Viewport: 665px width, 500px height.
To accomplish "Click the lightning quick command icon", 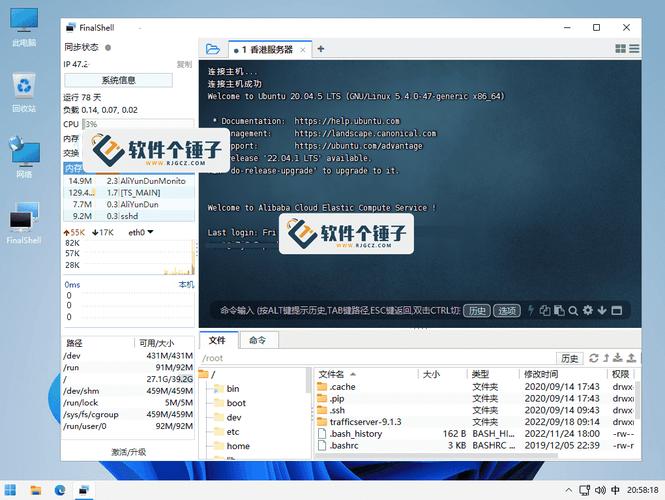I will [x=531, y=310].
